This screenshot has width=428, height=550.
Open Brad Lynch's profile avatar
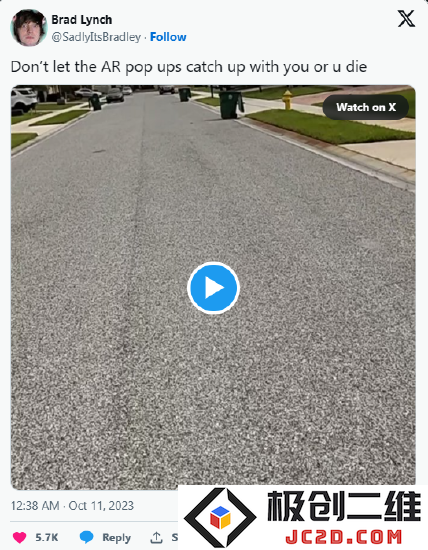pos(29,28)
